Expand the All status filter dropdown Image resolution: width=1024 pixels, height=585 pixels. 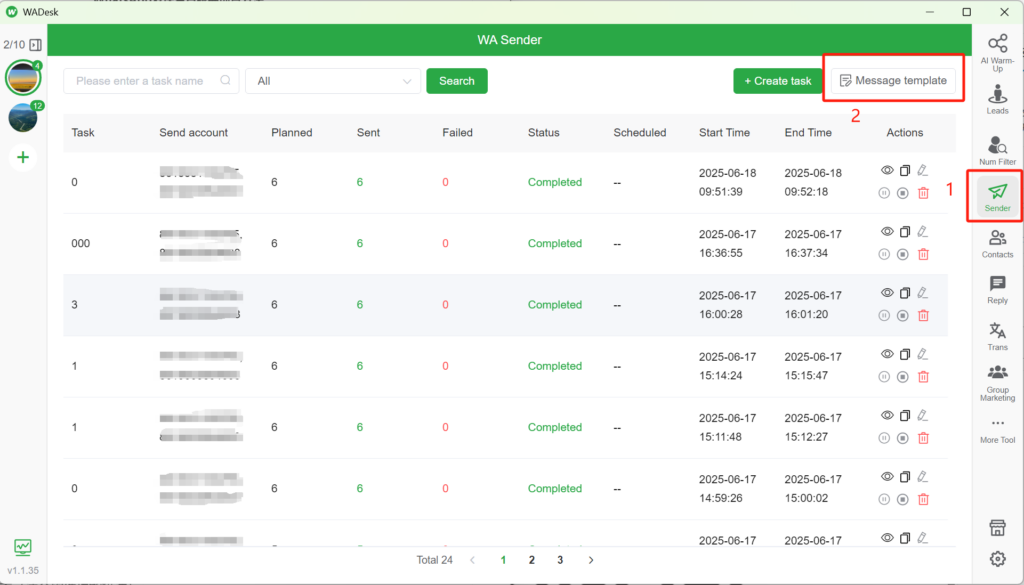tap(333, 81)
